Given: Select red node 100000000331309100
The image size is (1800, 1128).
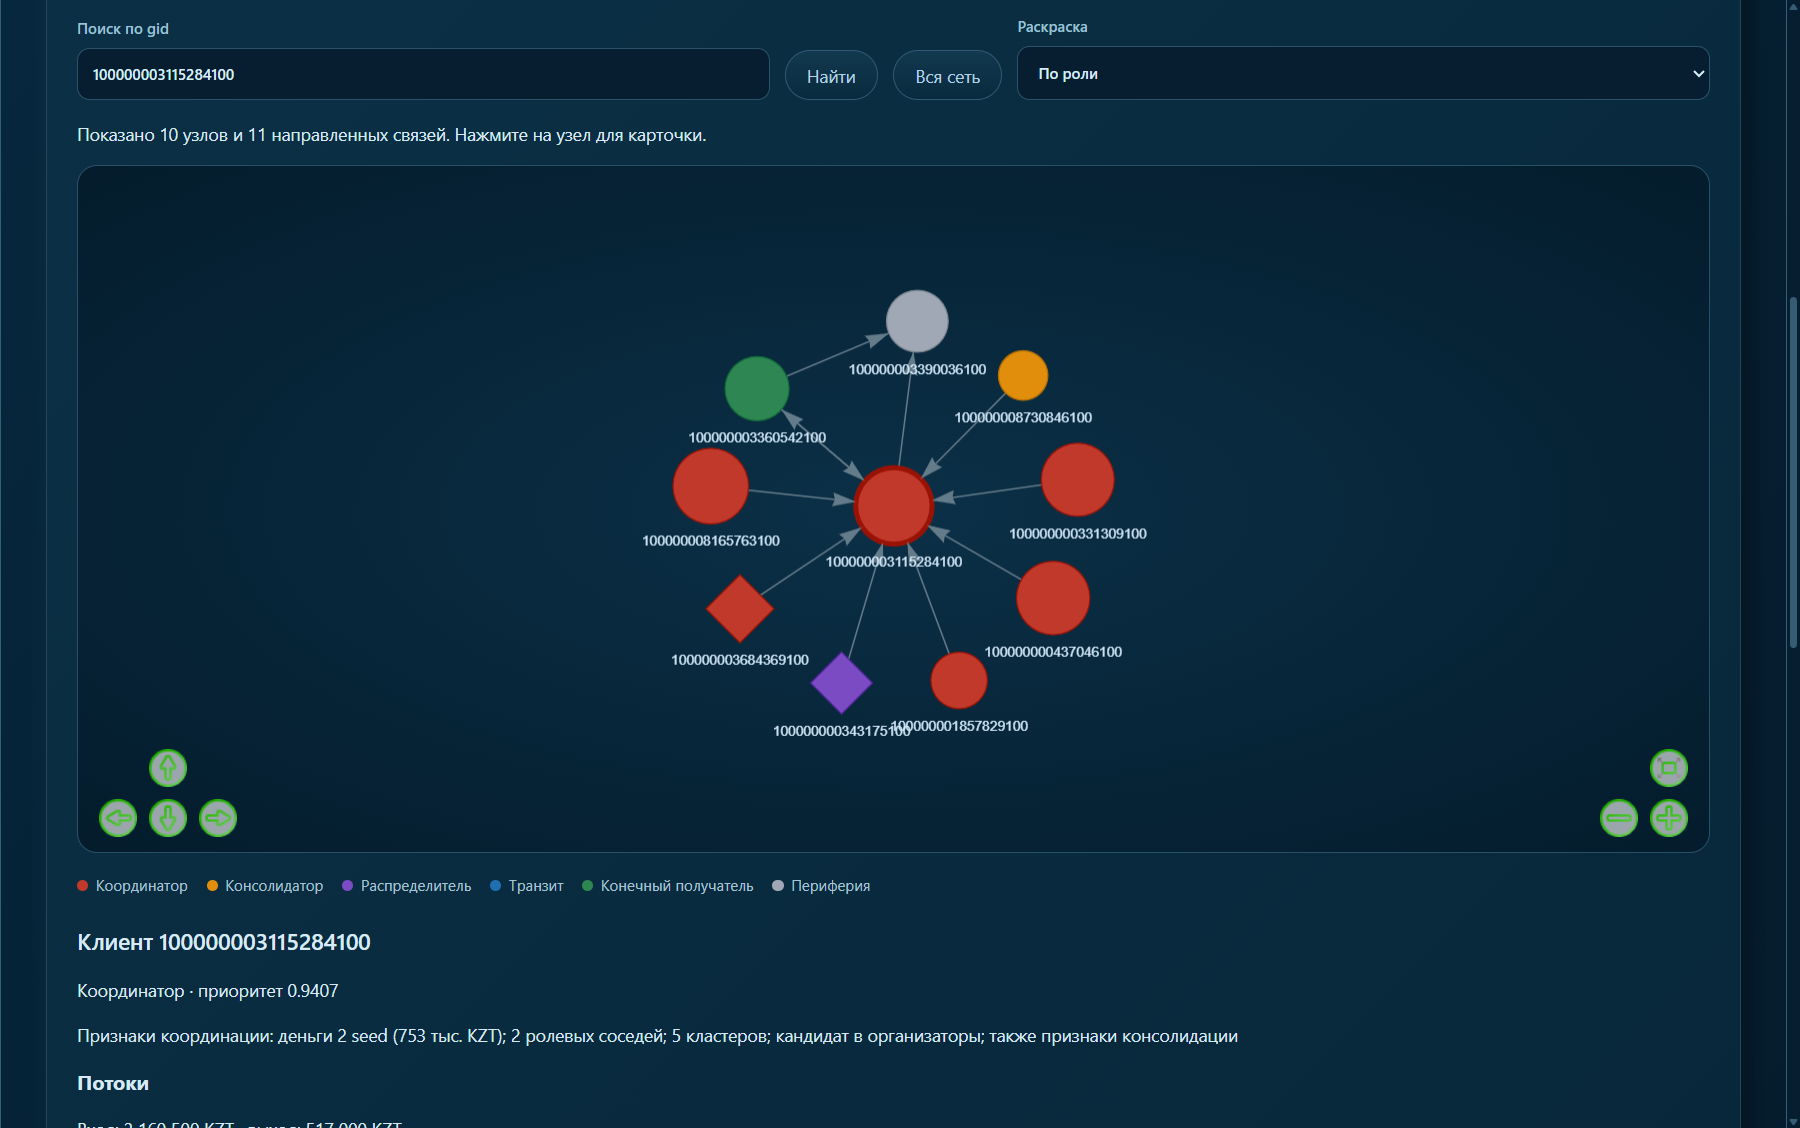Looking at the screenshot, I should click(1078, 480).
